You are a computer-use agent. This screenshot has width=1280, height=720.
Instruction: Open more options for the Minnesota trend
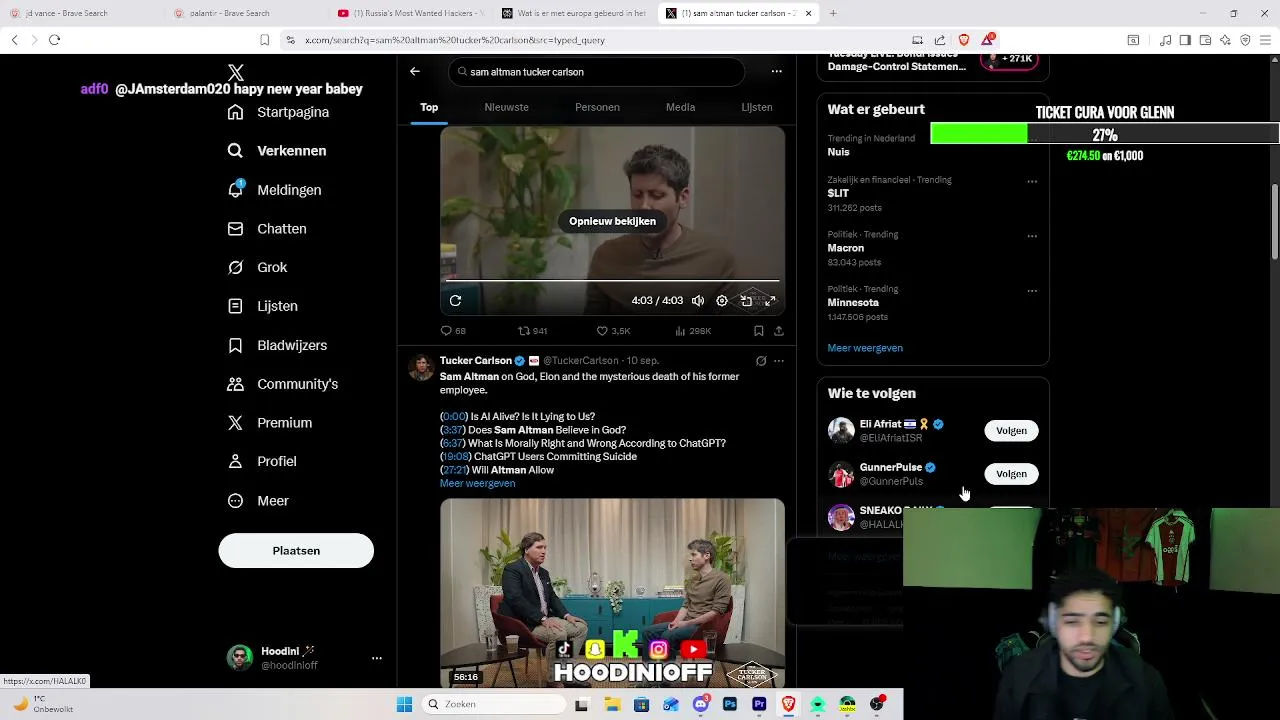coord(1032,291)
